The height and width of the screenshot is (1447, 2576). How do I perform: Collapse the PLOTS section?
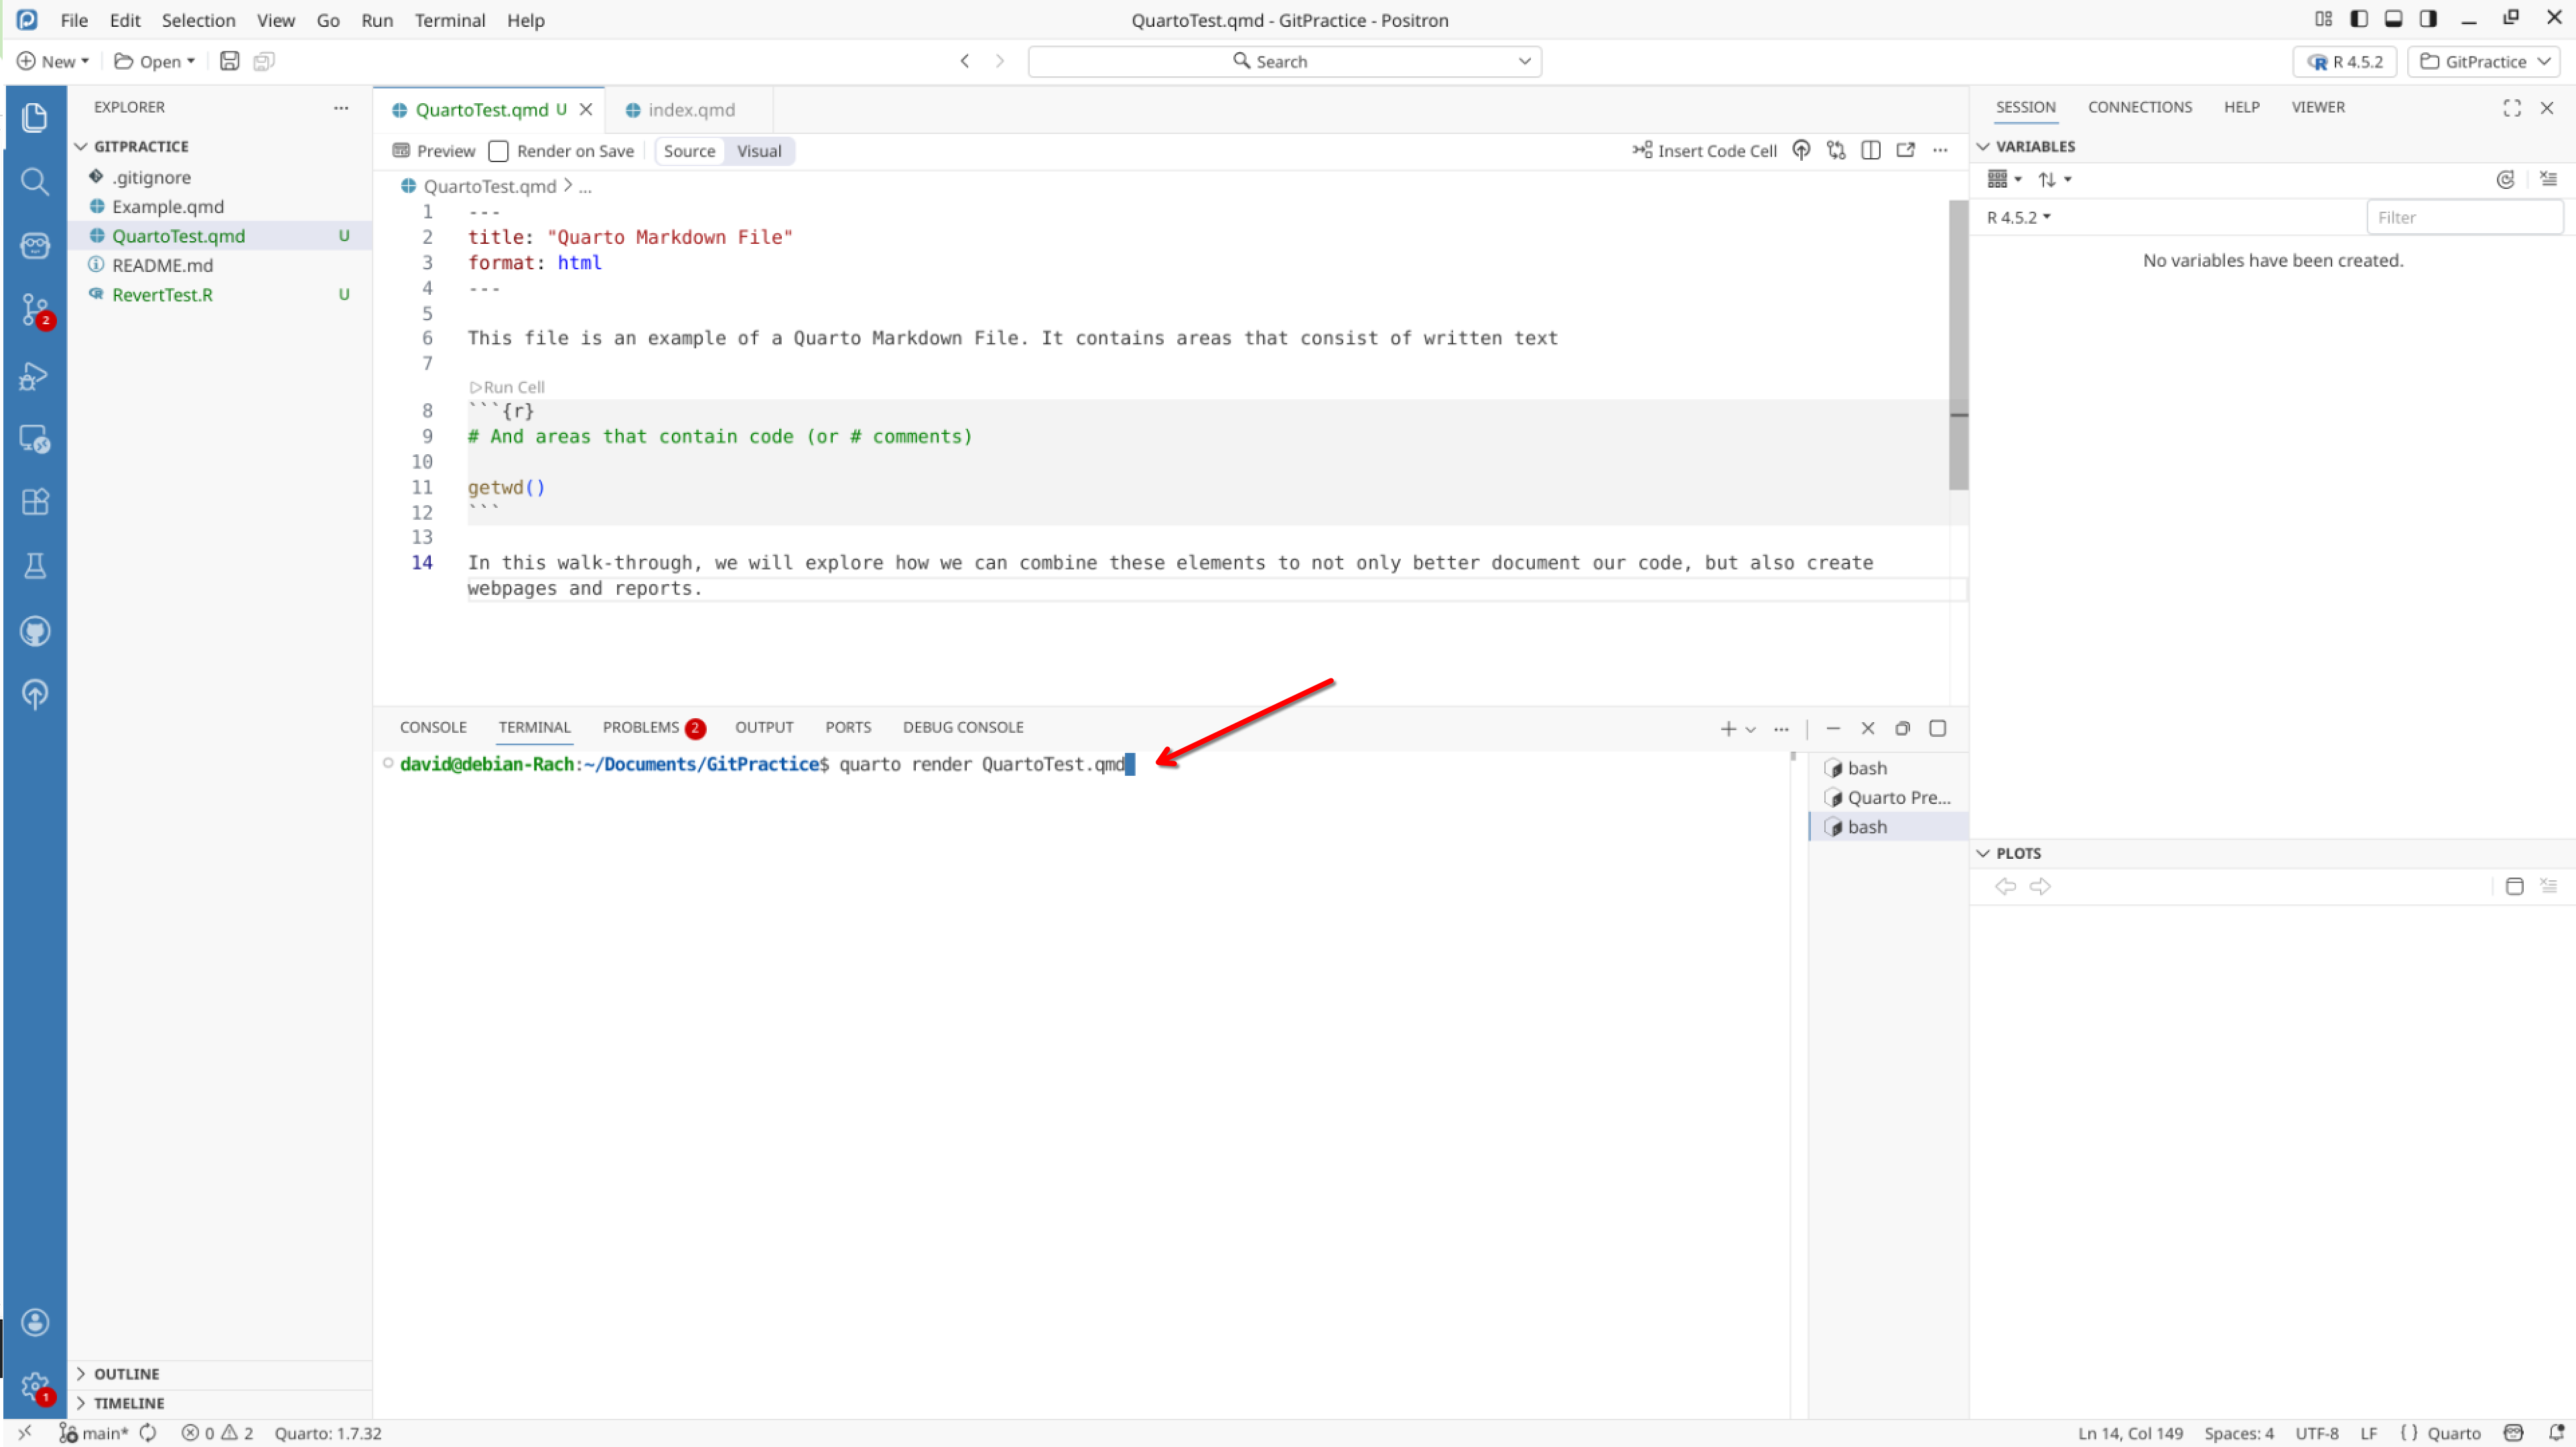[x=2017, y=853]
